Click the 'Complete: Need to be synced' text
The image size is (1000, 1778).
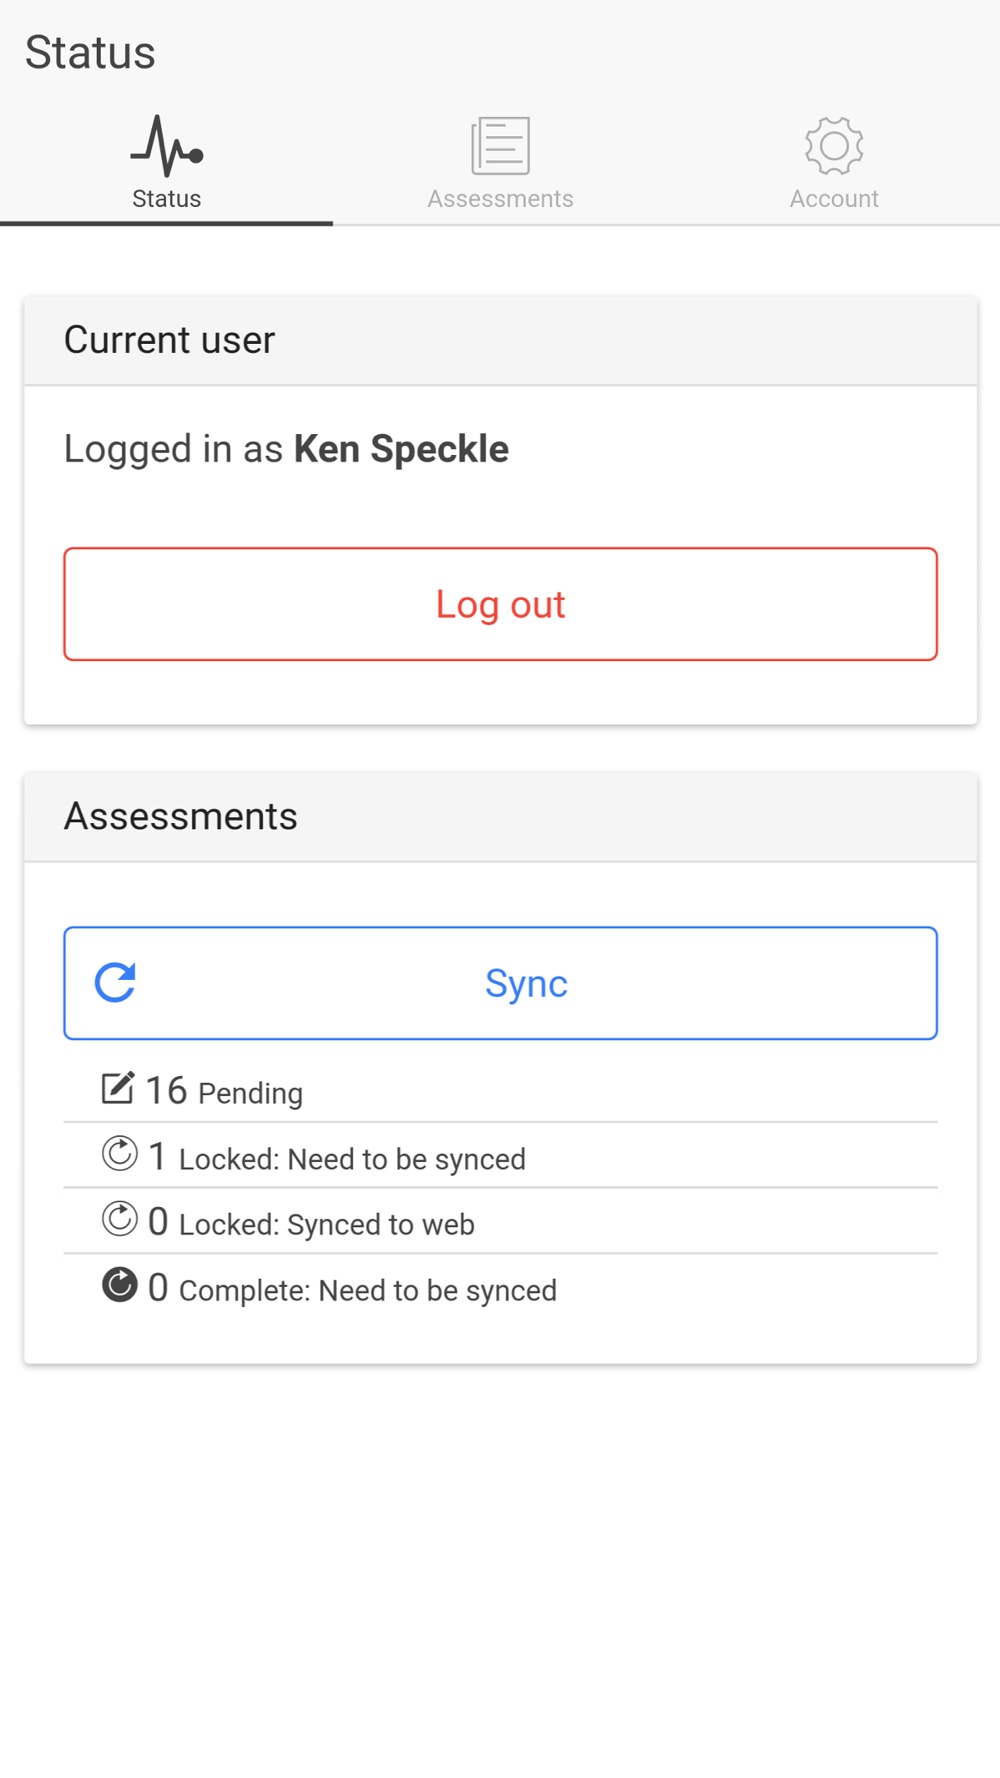[367, 1290]
